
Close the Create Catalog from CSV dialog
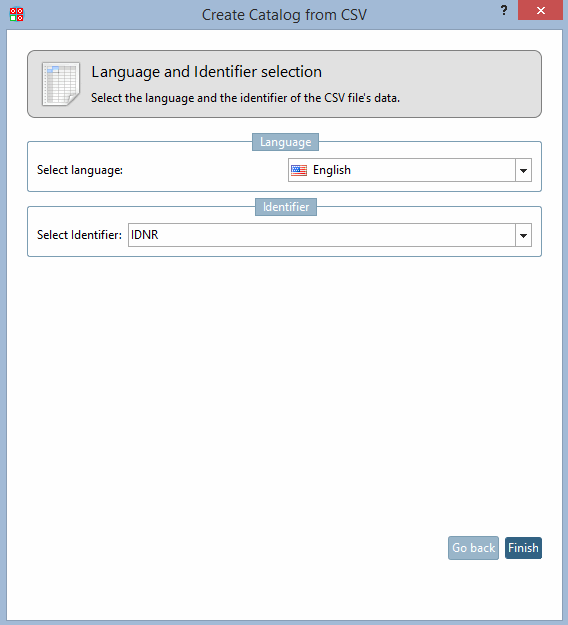click(540, 10)
